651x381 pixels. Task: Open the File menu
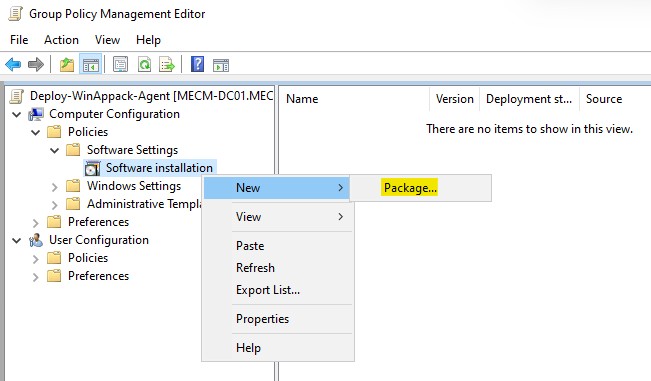click(19, 40)
